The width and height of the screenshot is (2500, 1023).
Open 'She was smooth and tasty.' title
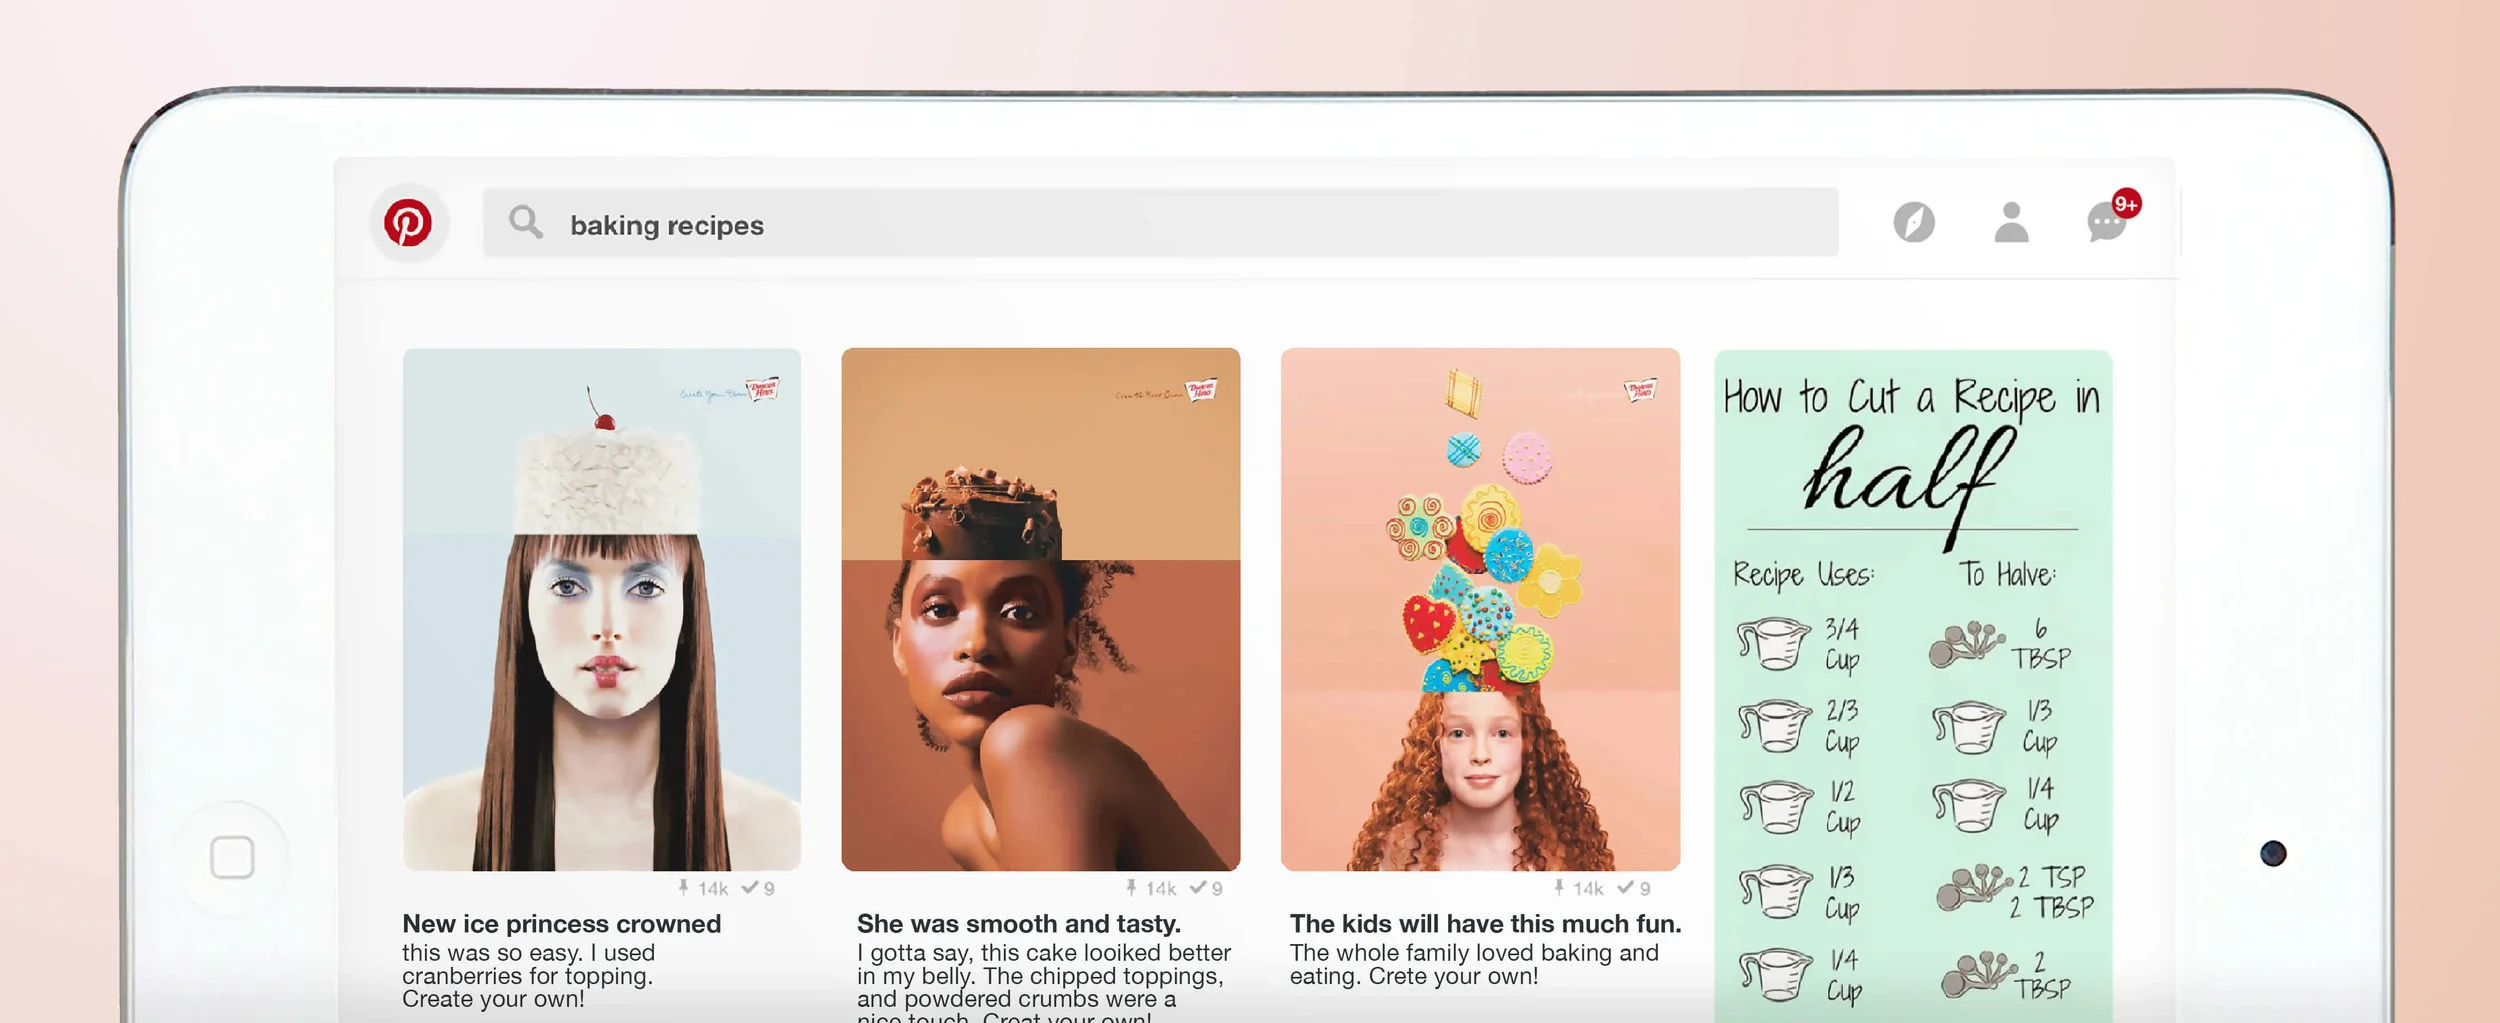[x=1019, y=924]
